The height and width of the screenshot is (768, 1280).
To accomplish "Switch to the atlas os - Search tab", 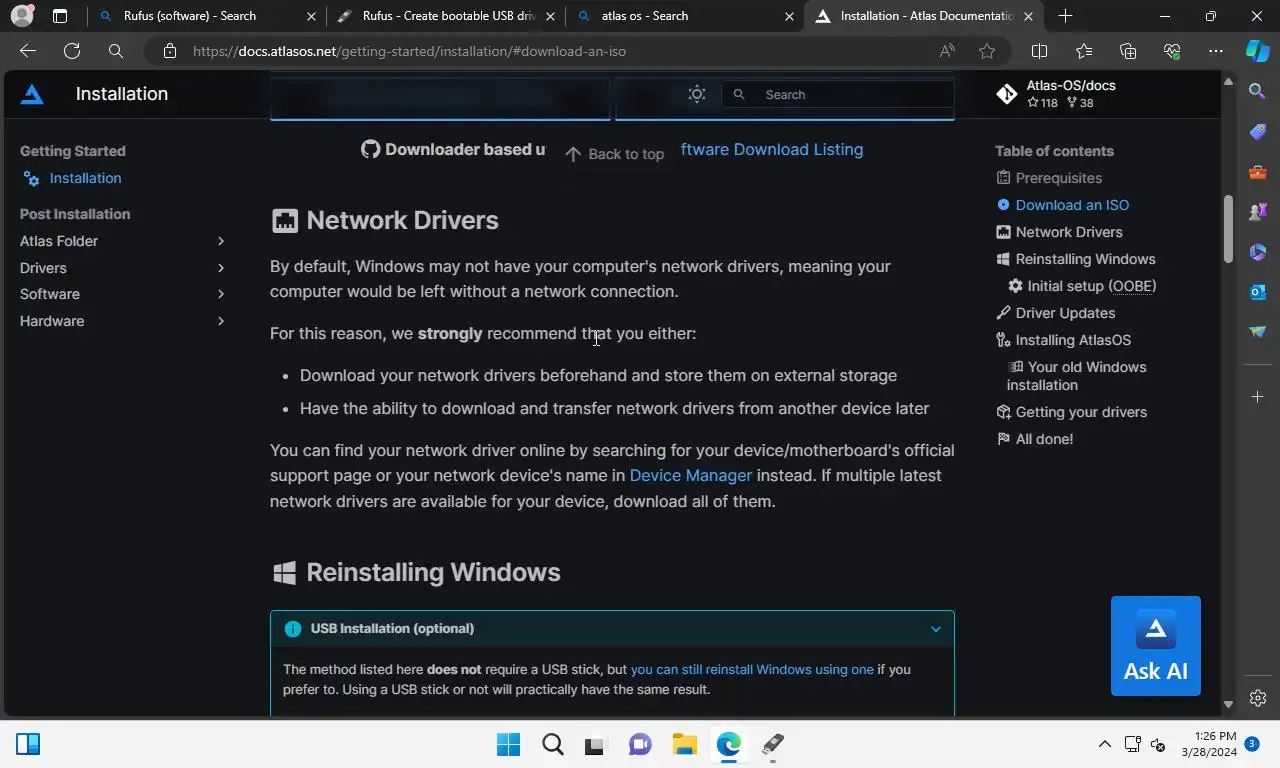I will click(x=685, y=16).
